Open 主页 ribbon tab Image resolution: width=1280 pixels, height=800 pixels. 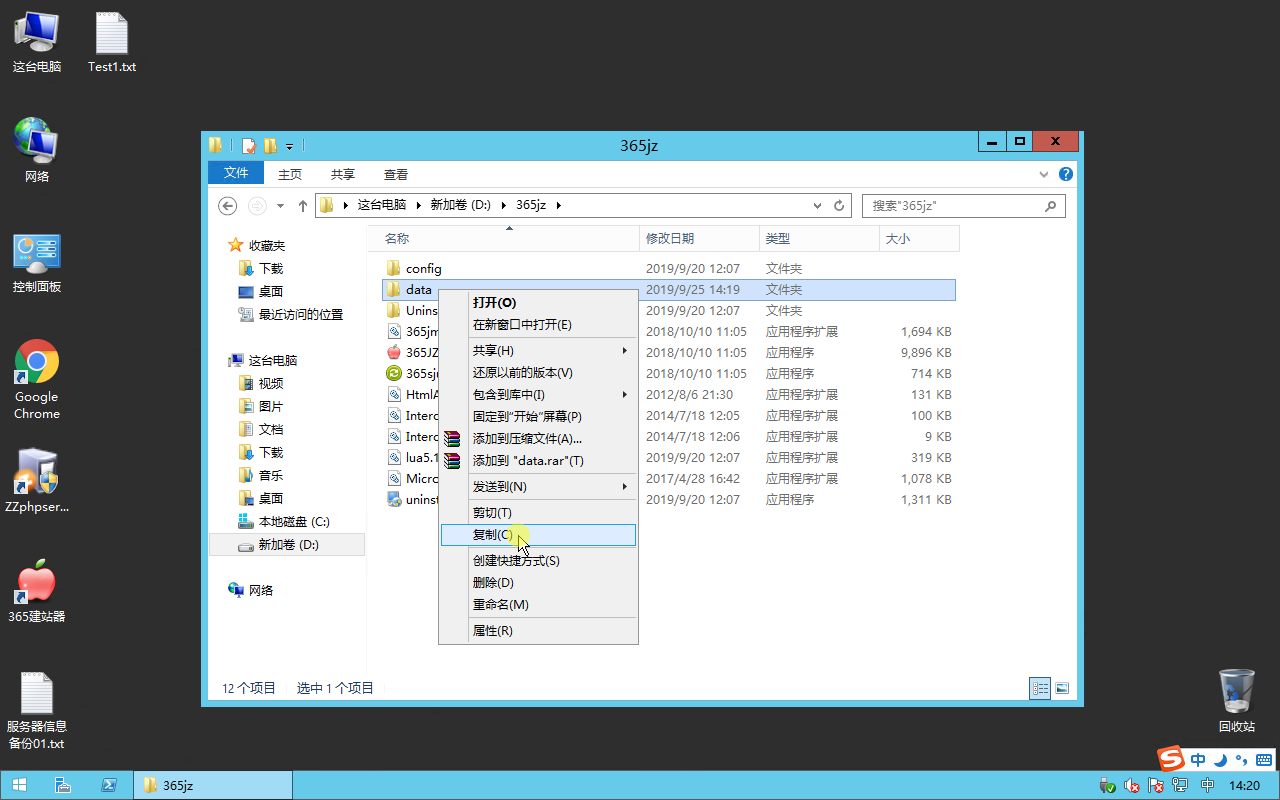290,174
